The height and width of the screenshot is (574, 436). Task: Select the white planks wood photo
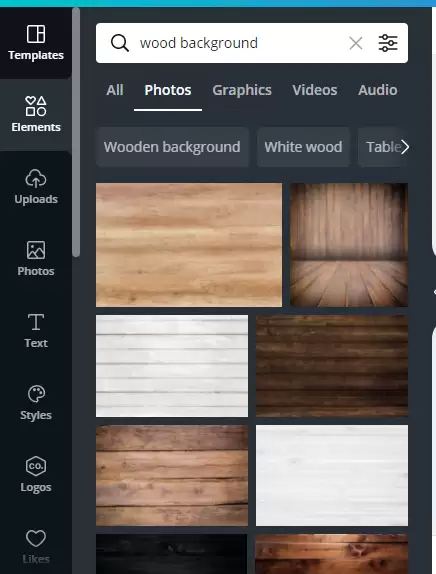[x=172, y=366]
